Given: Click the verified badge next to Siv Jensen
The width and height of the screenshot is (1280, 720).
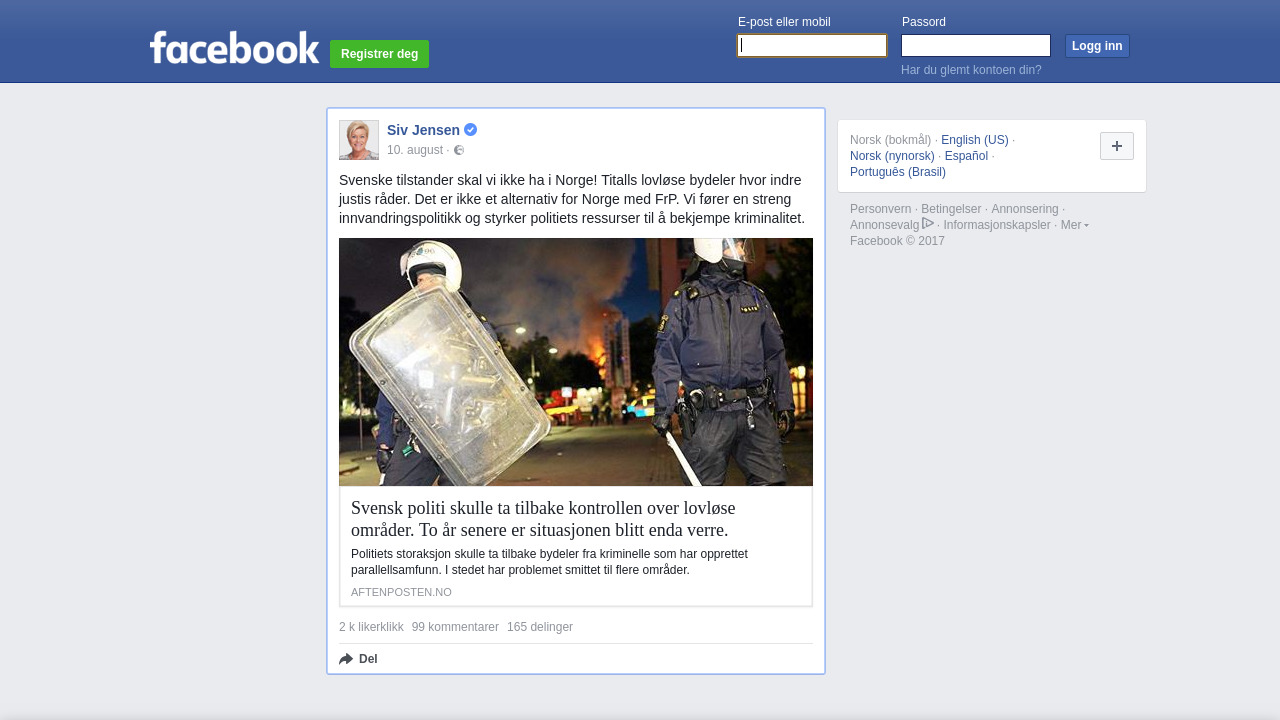Looking at the screenshot, I should click(471, 130).
